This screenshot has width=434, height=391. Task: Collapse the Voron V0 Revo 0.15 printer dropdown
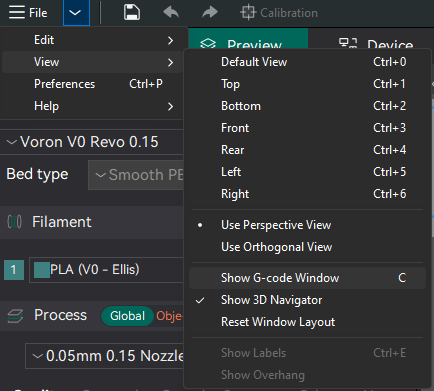point(92,142)
